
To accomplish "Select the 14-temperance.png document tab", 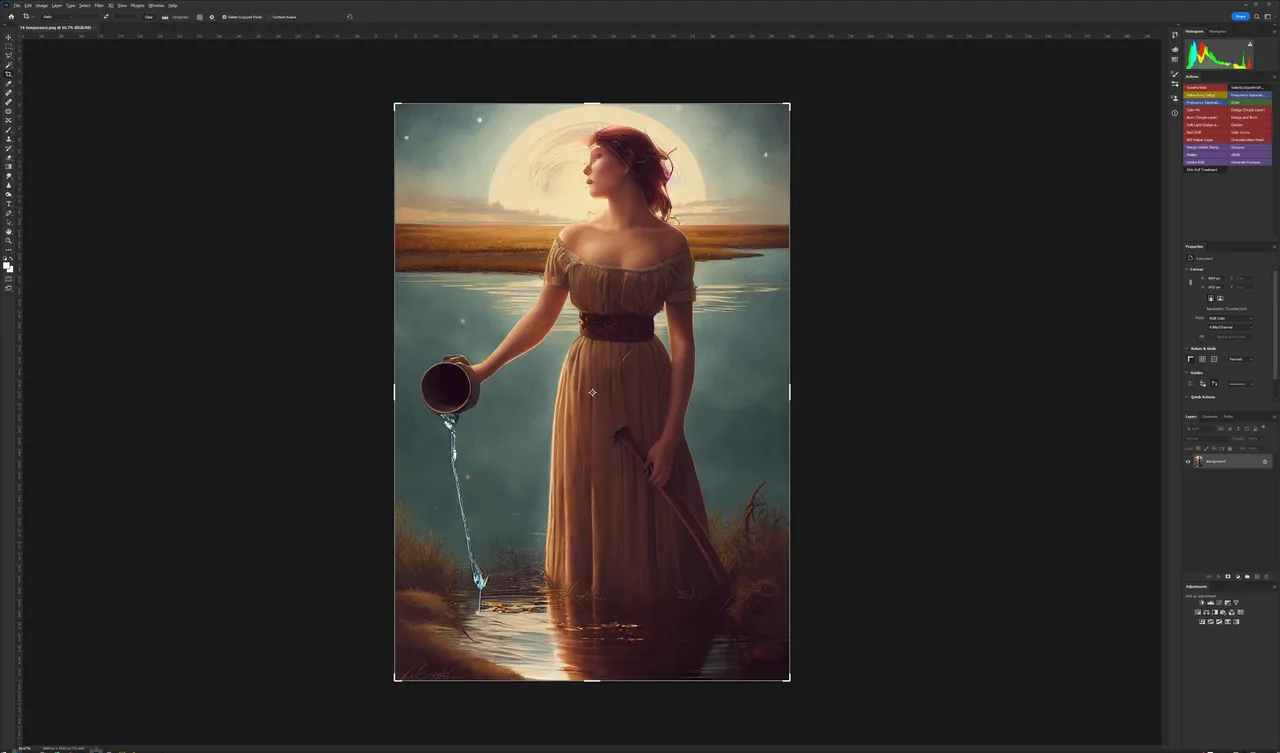I will click(56, 27).
